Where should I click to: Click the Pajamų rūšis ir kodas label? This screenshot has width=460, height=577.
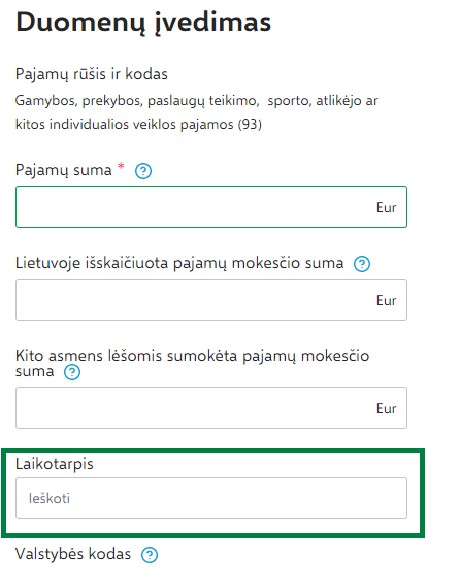pos(92,74)
